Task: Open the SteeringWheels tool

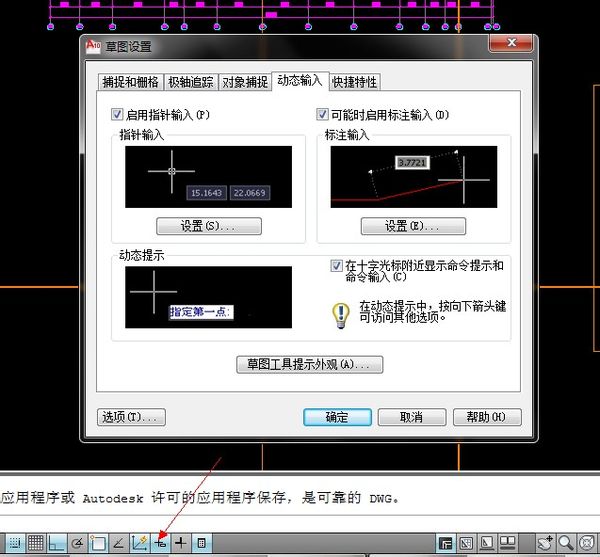Action: tap(587, 542)
